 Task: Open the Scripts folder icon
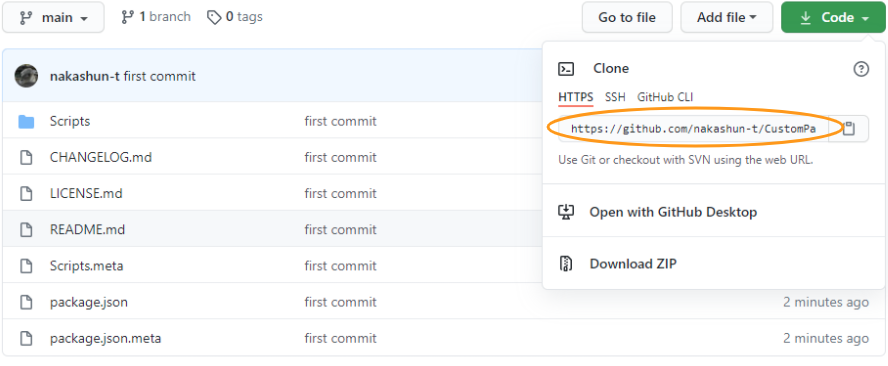pos(26,121)
